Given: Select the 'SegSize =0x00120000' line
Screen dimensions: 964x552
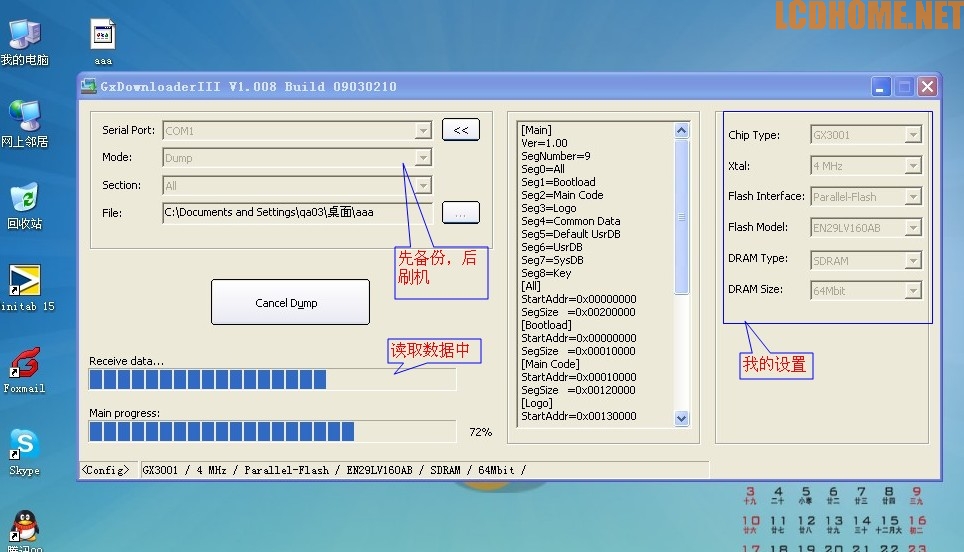Looking at the screenshot, I should 578,390.
